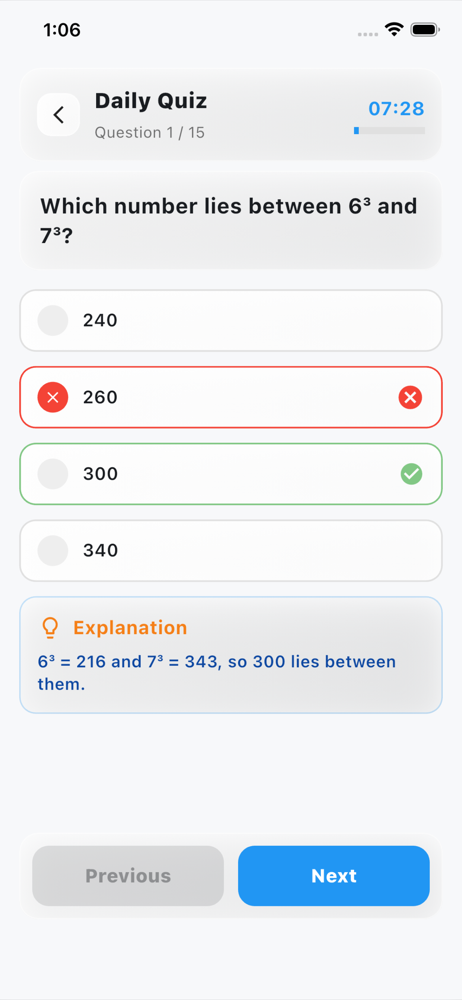The image size is (462, 1000).
Task: Tap the Explanation heading text
Action: (130, 628)
